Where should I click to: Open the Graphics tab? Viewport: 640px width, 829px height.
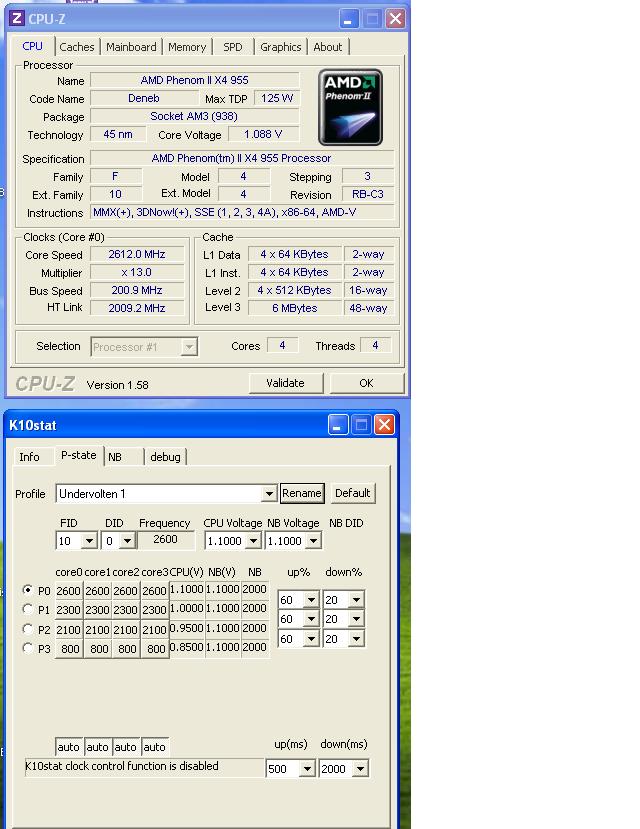pyautogui.click(x=281, y=47)
